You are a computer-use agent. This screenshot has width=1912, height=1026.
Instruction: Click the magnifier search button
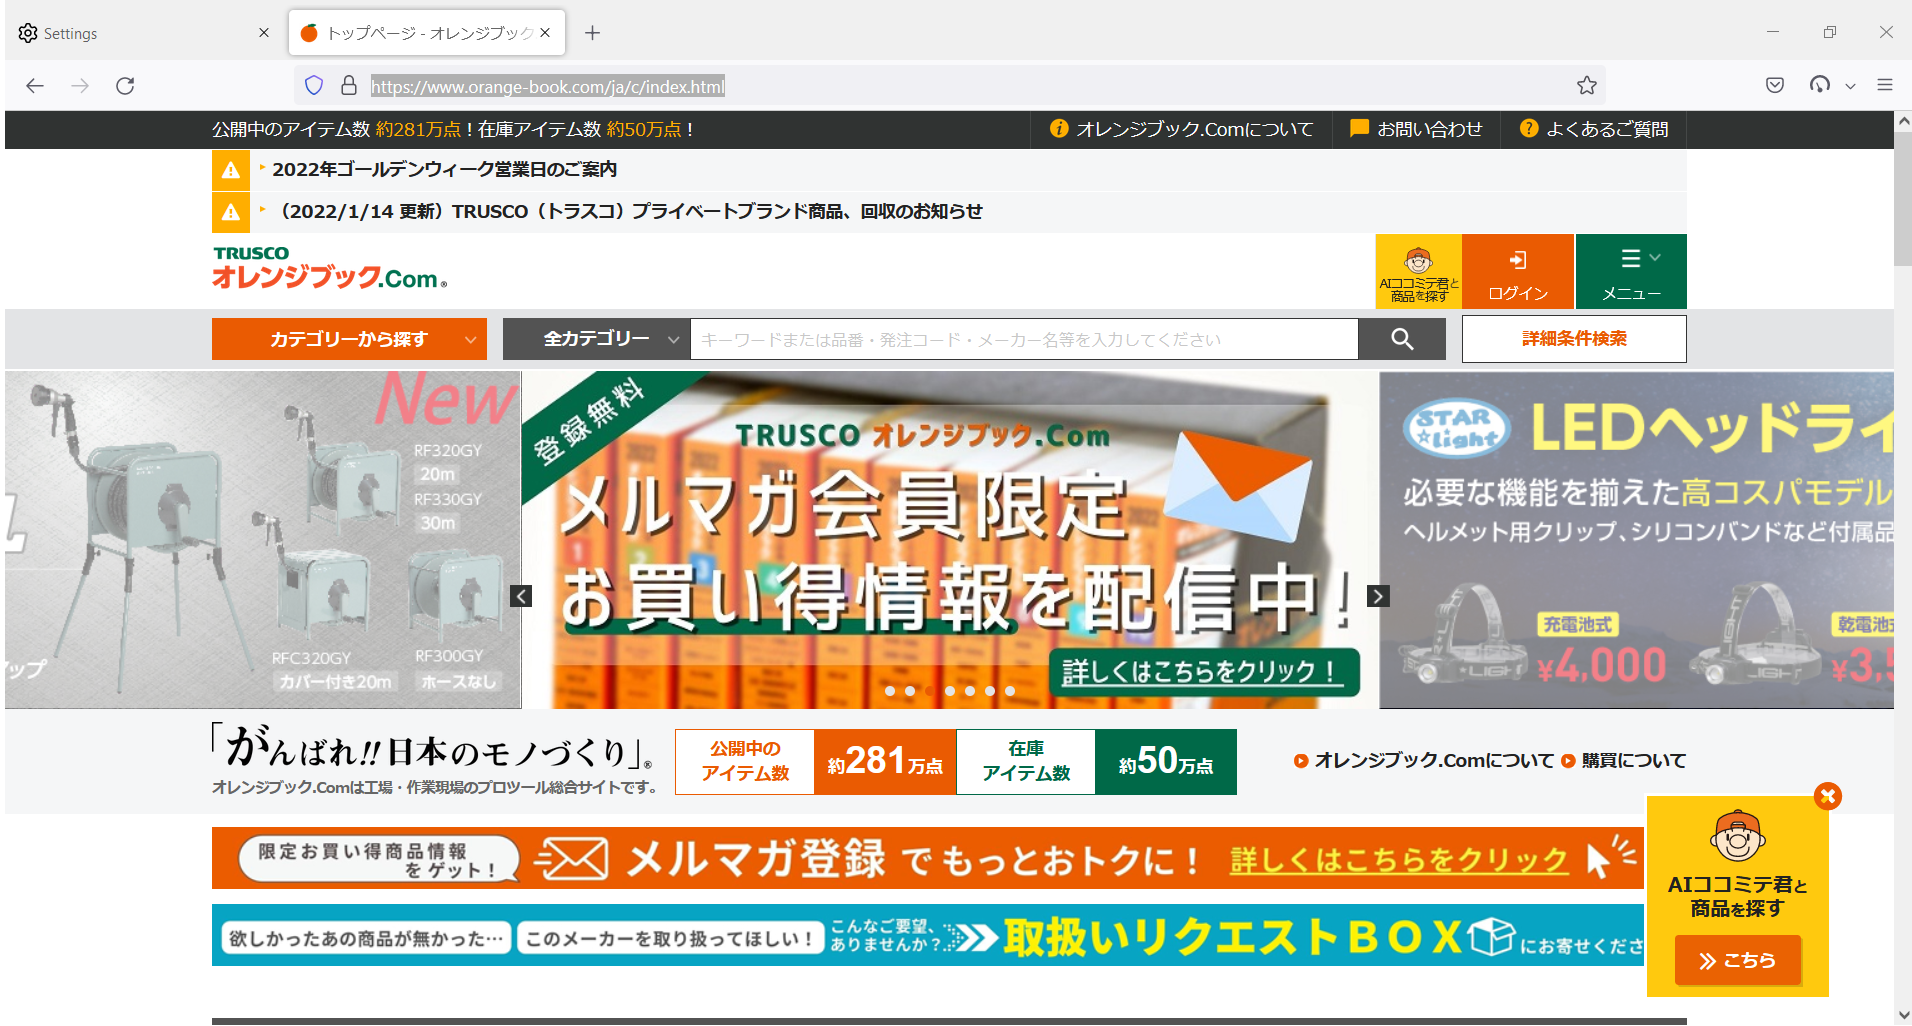click(x=1402, y=339)
